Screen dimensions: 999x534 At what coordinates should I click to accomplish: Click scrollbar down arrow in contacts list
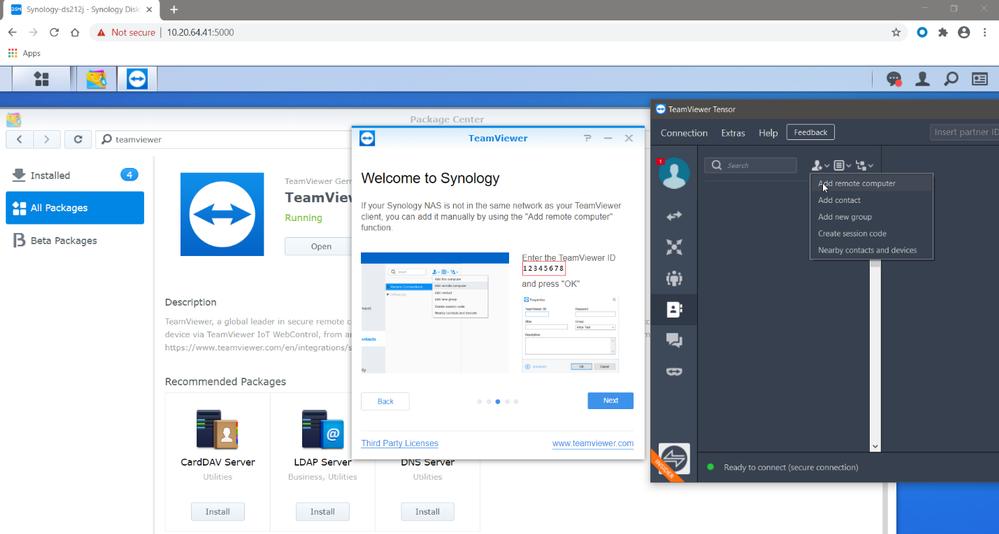(875, 447)
